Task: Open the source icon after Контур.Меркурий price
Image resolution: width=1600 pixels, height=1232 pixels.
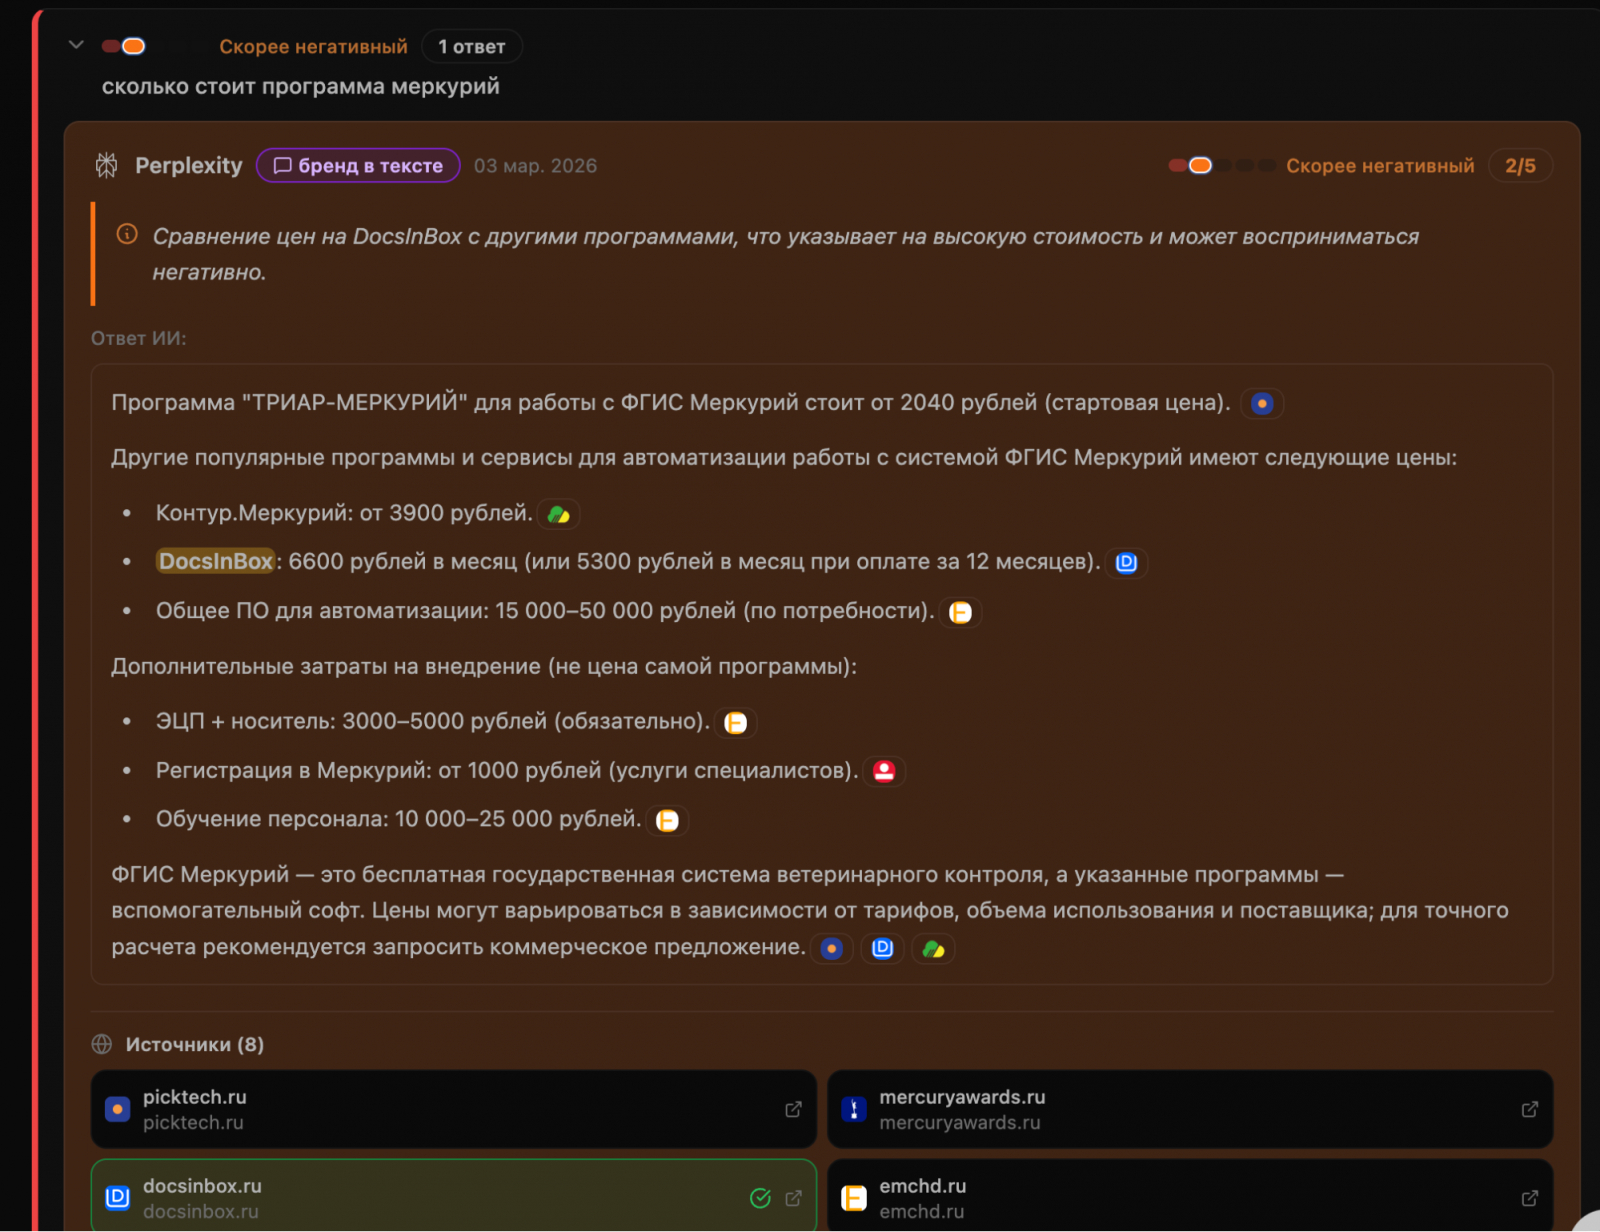Action: (558, 515)
